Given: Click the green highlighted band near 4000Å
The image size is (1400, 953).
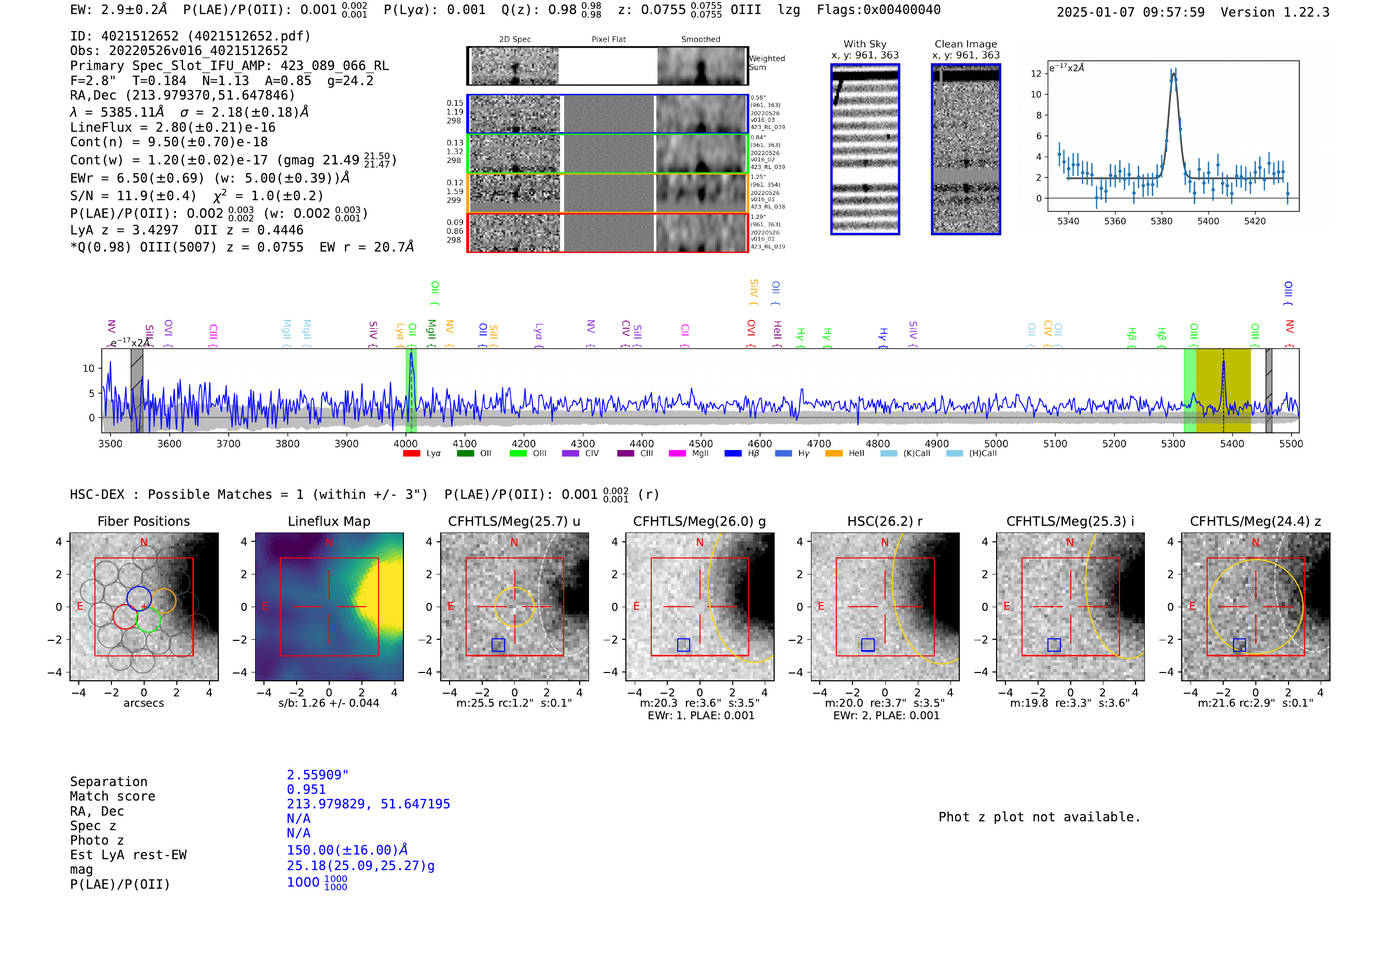Looking at the screenshot, I should [411, 390].
